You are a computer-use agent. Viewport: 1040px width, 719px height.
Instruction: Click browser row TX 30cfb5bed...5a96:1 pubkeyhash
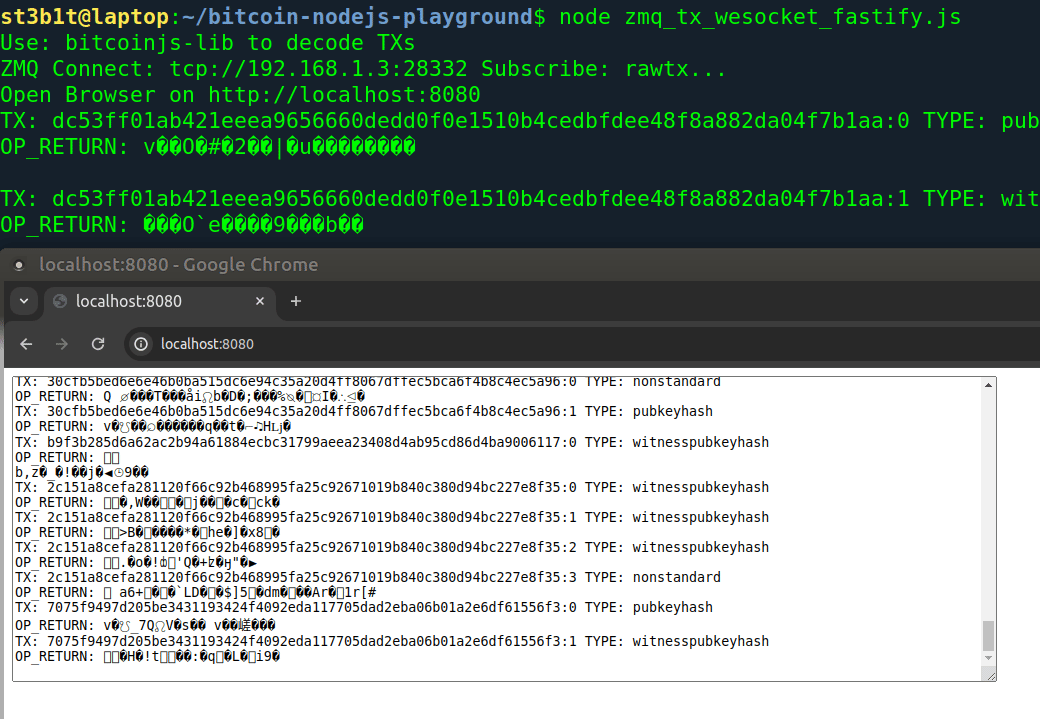(363, 411)
